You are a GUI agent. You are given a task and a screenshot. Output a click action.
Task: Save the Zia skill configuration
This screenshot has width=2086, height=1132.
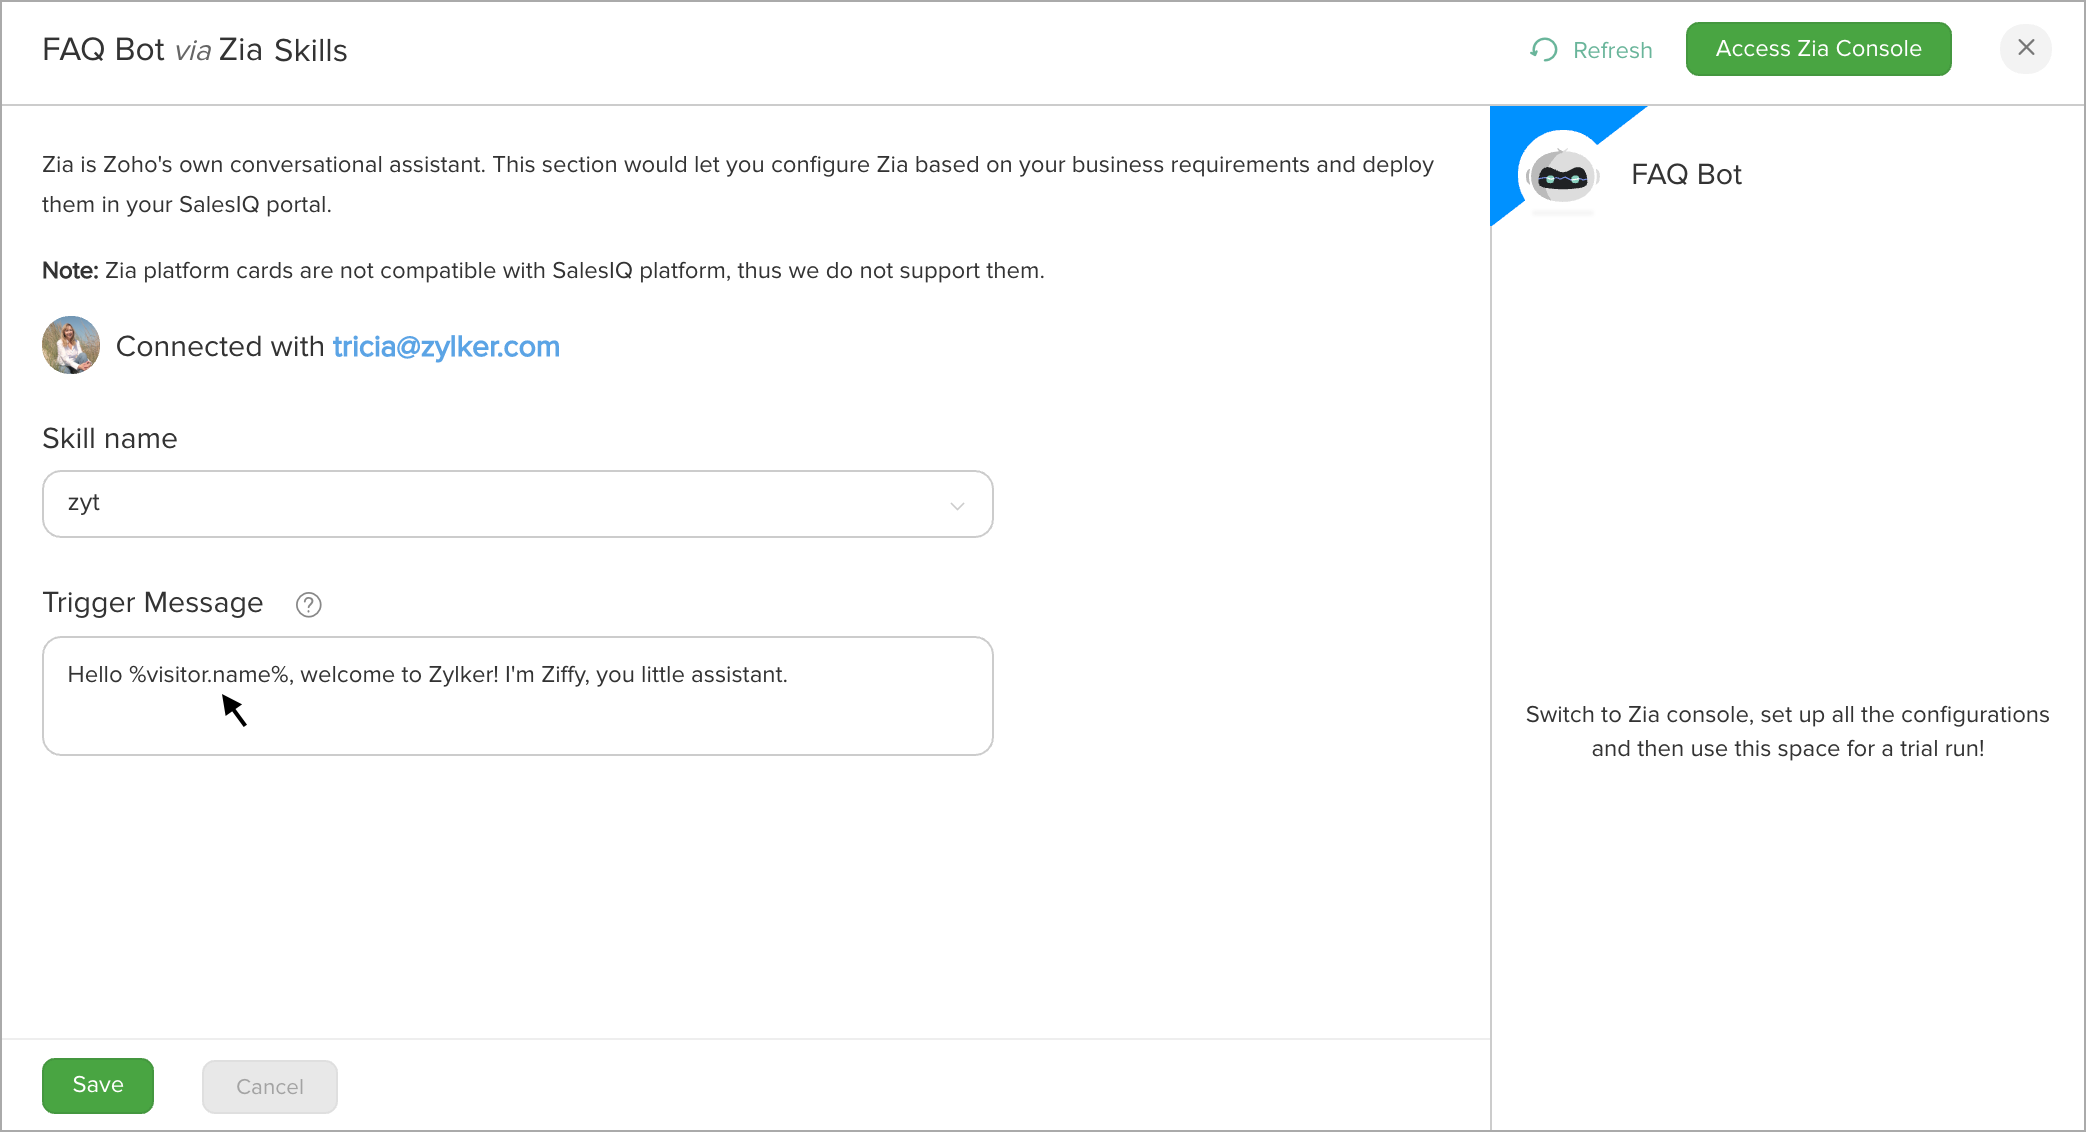[x=98, y=1085]
